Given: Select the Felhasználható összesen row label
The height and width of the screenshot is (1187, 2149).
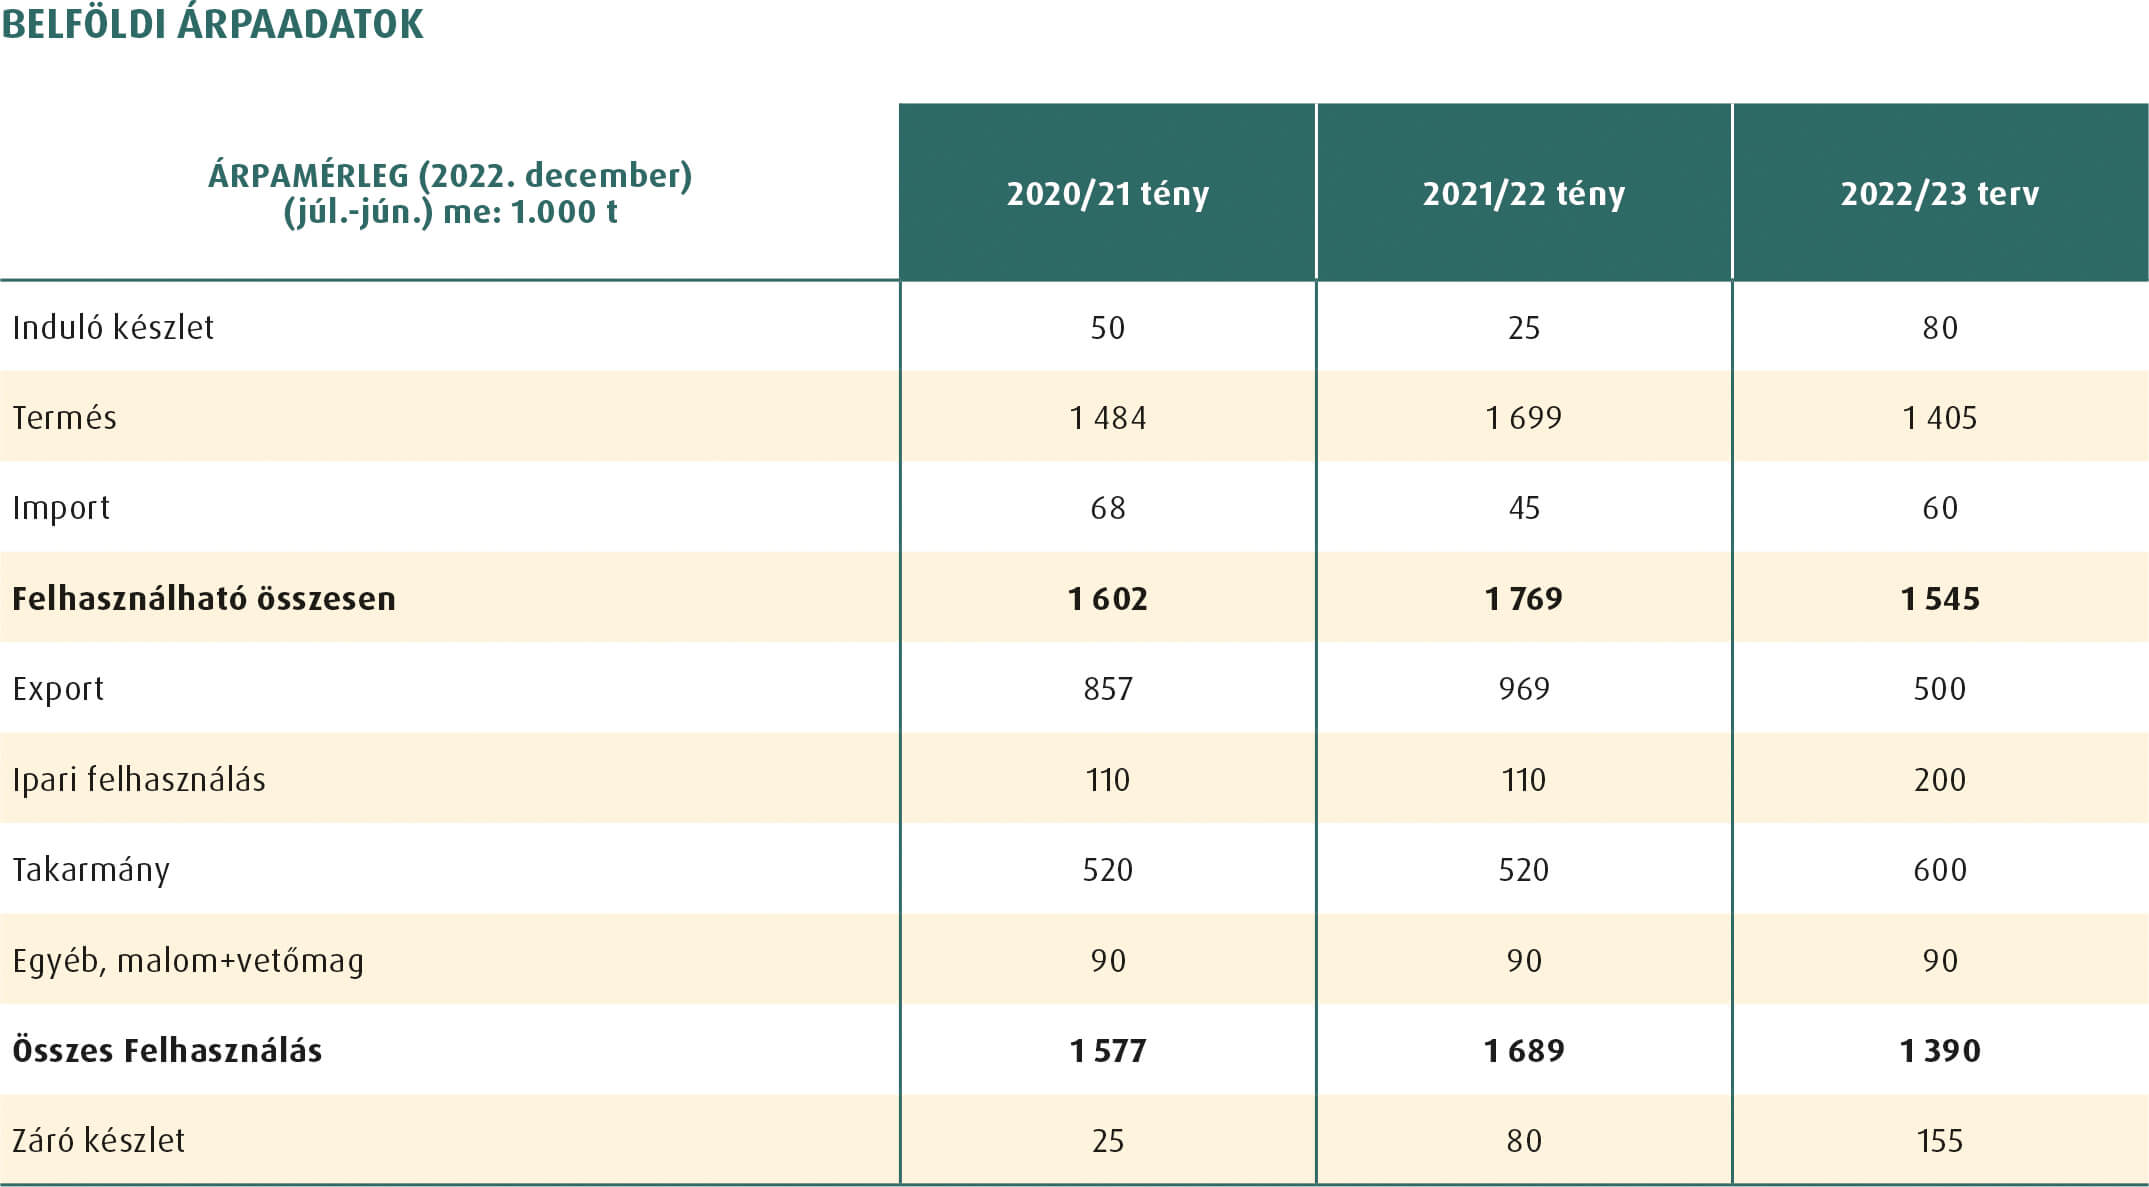Looking at the screenshot, I should tap(204, 599).
